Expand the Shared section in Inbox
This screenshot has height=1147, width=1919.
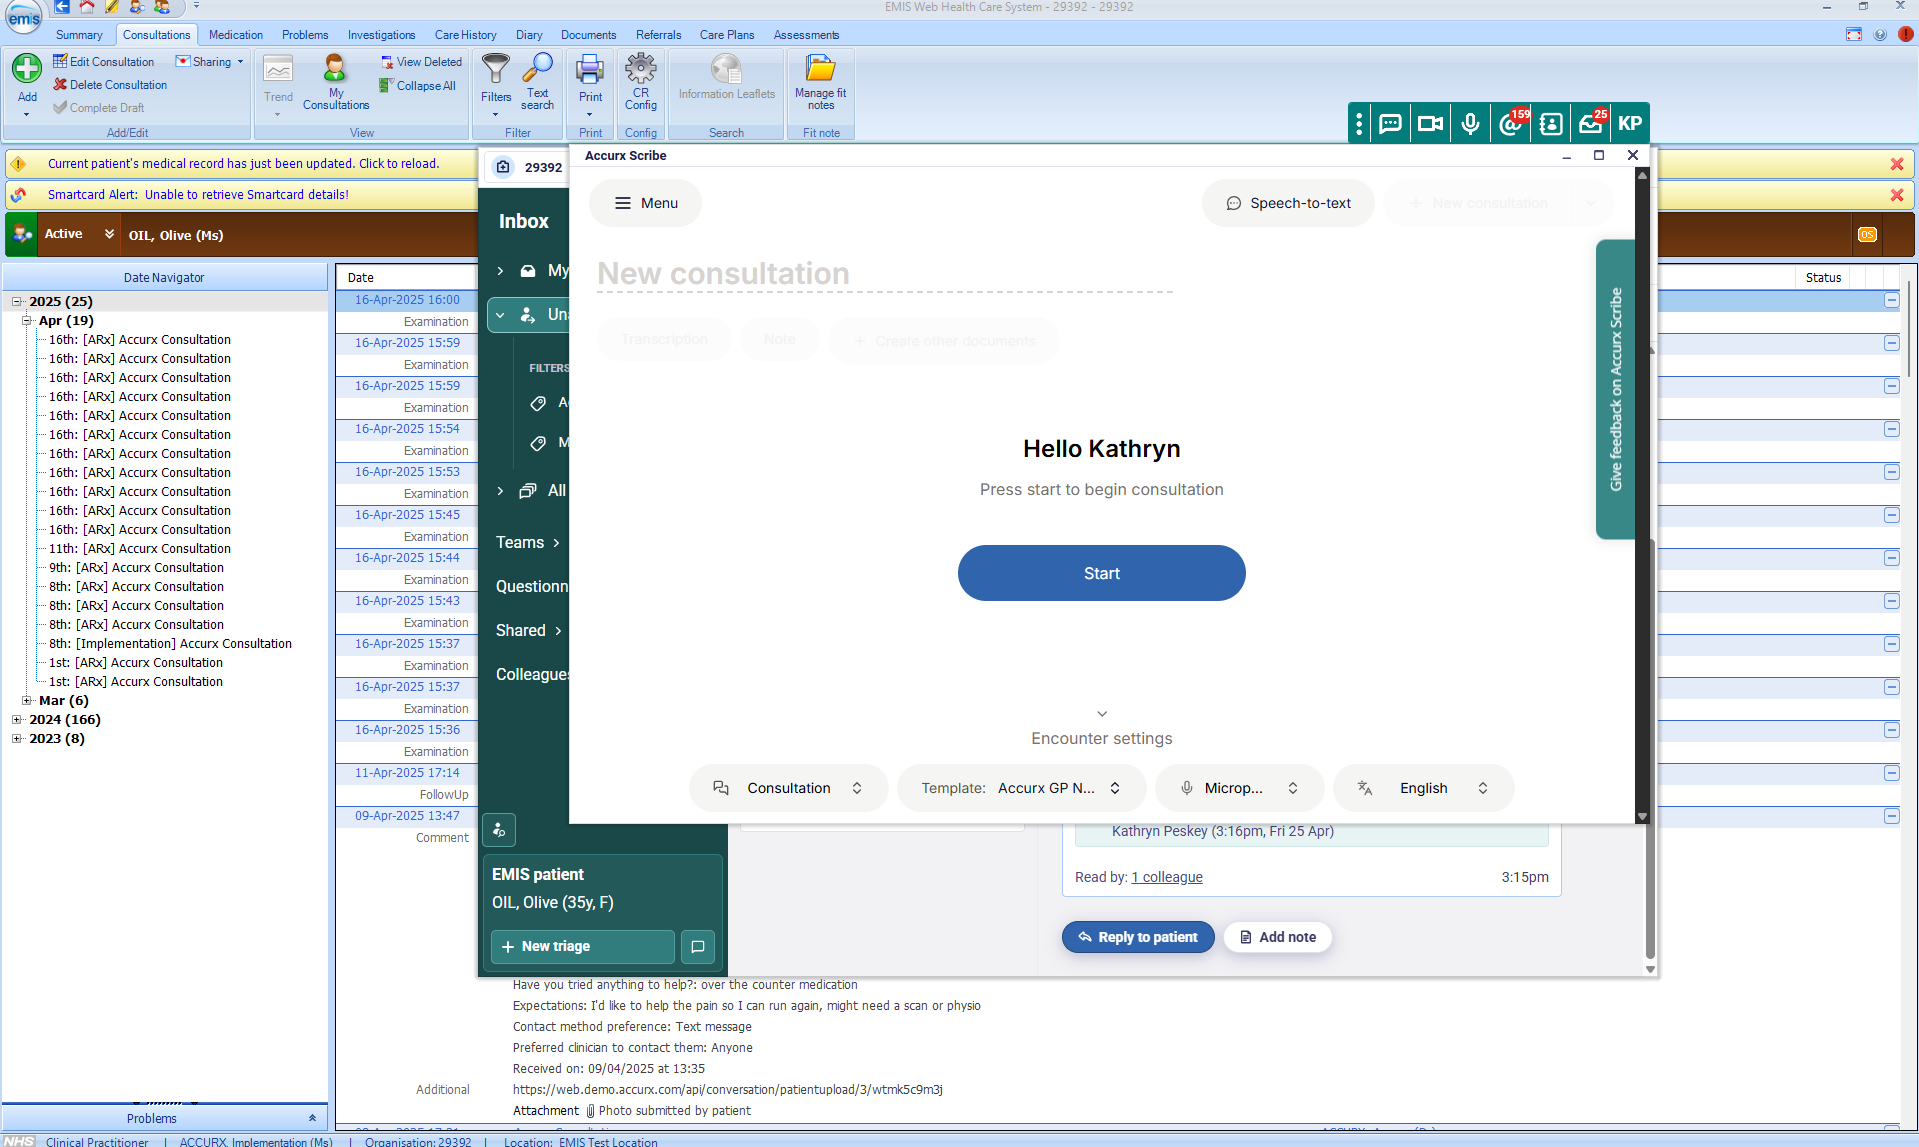(529, 630)
